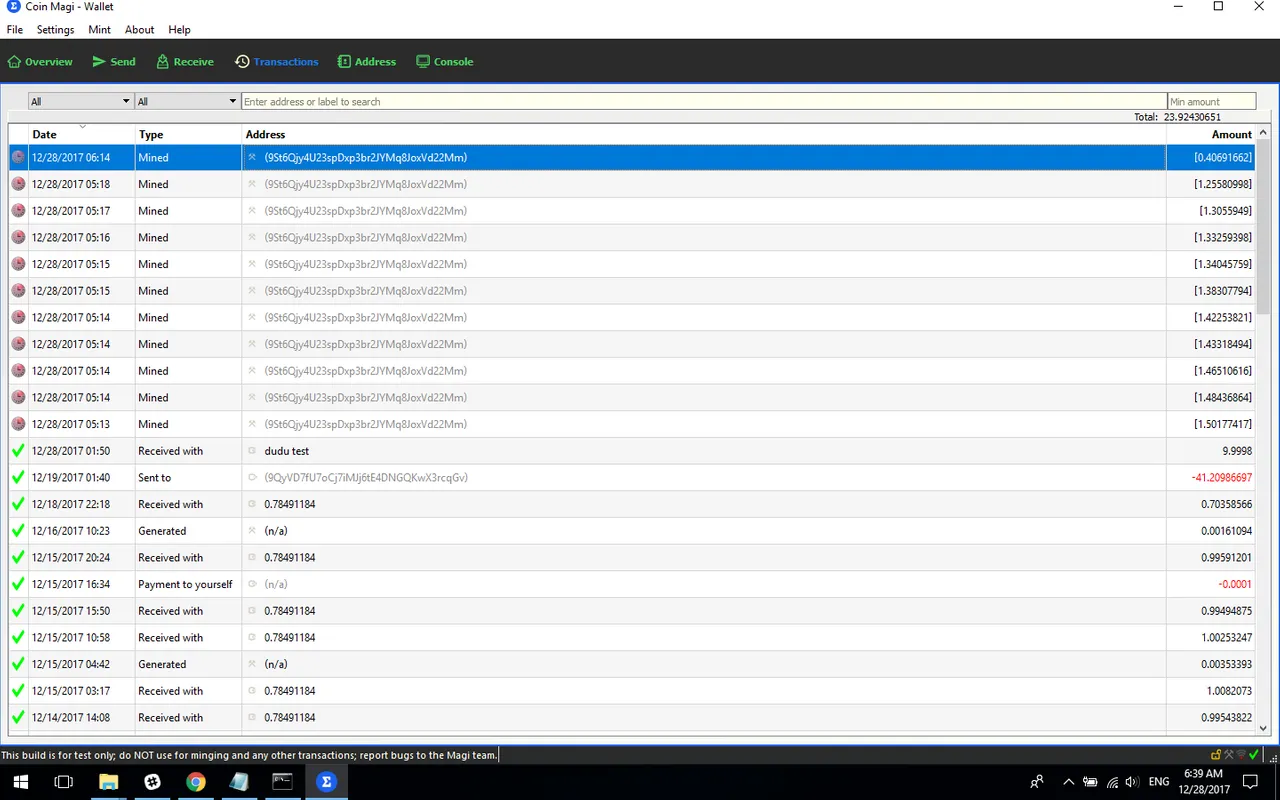
Task: Focus the Min amount field
Action: (1211, 101)
